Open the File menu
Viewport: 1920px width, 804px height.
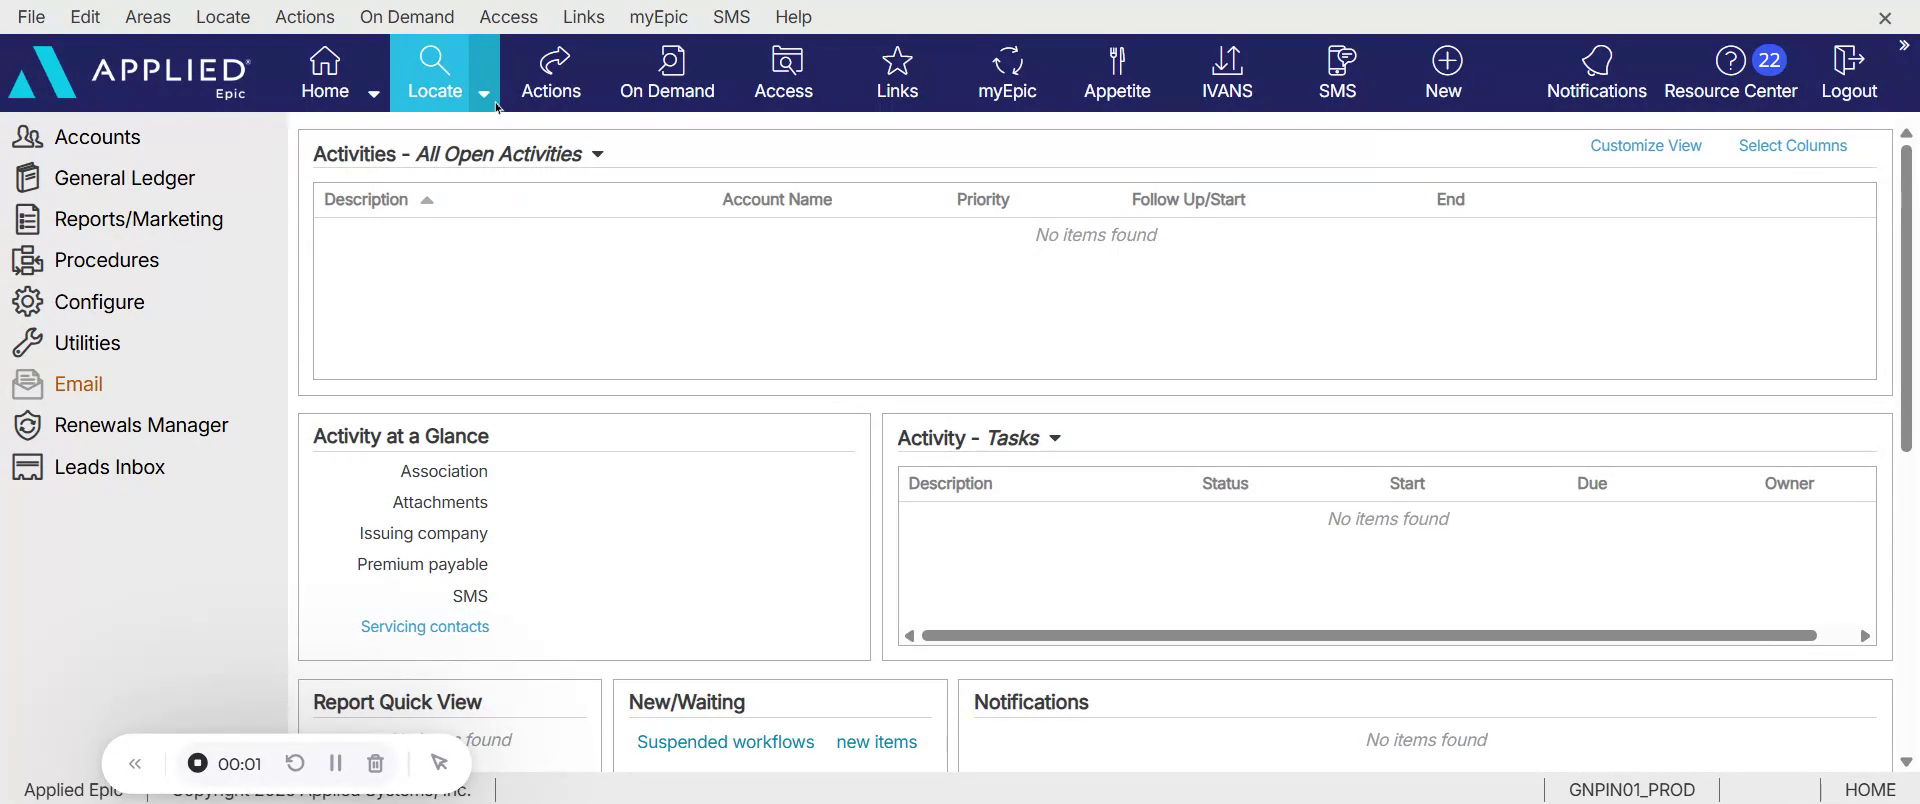pyautogui.click(x=31, y=17)
